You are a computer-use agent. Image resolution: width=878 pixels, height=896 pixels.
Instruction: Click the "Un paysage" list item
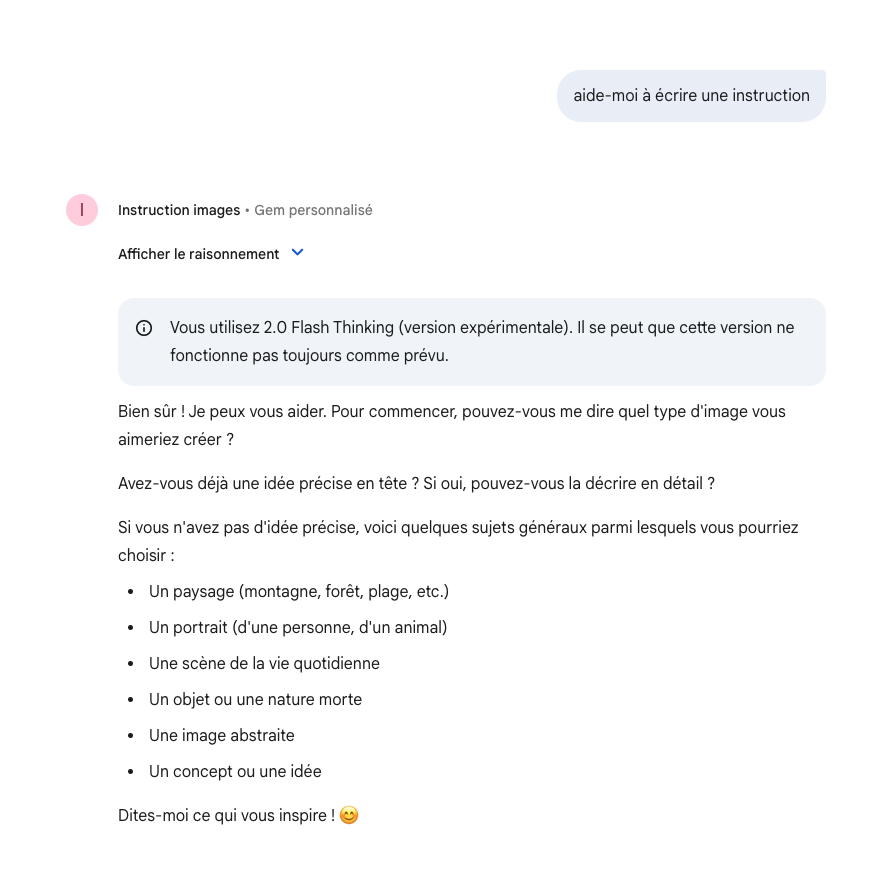pos(298,591)
